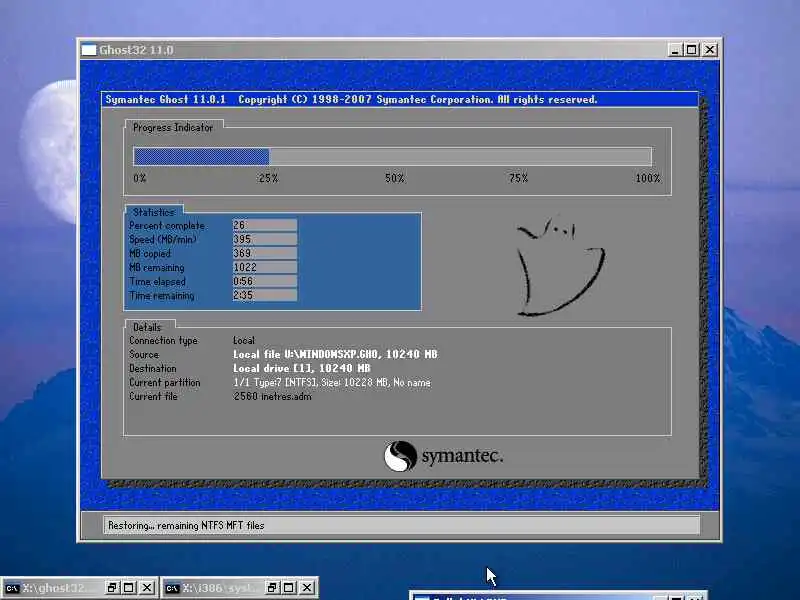Screen dimensions: 800x600
Task: Maximize the Ghost32 11.0 window
Action: click(x=691, y=50)
